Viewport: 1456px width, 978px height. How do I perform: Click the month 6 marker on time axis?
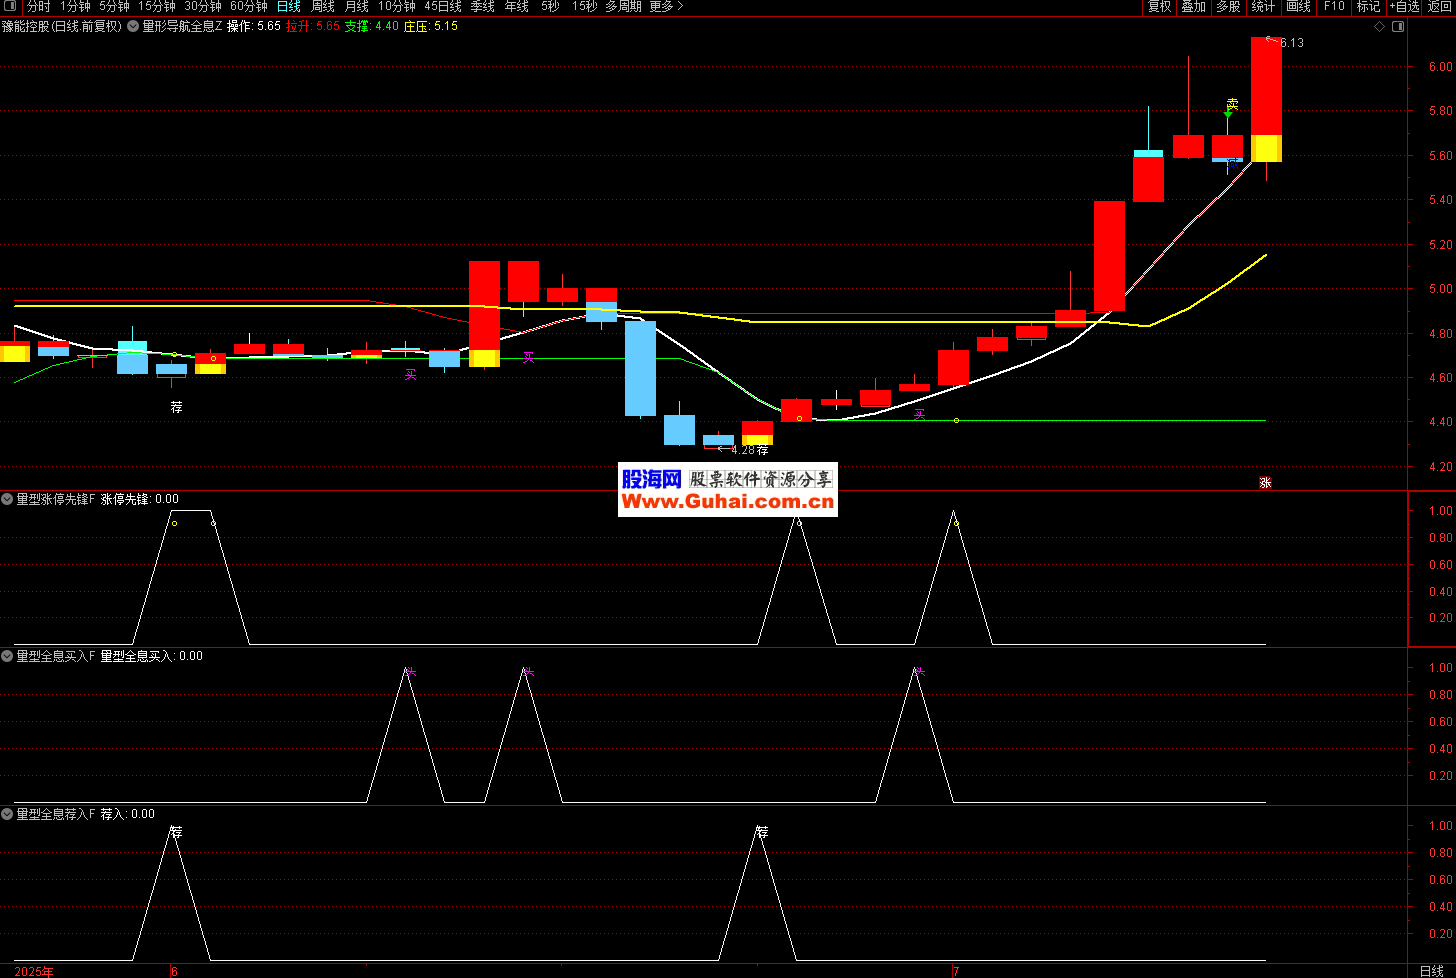174,971
